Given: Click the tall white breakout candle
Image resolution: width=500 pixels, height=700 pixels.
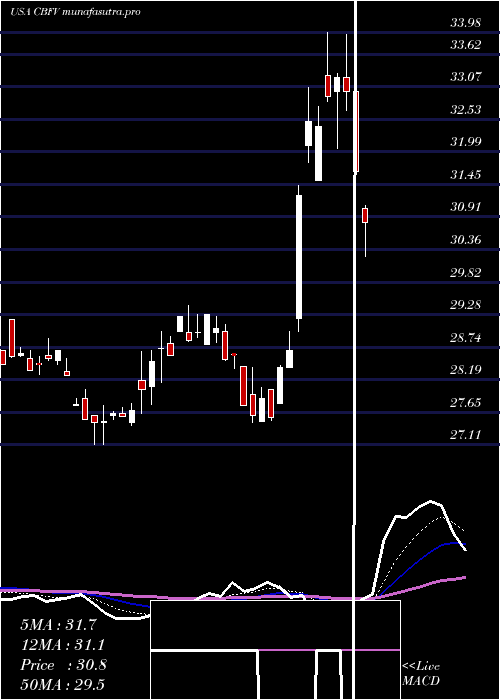Looking at the screenshot, I should coord(299,257).
